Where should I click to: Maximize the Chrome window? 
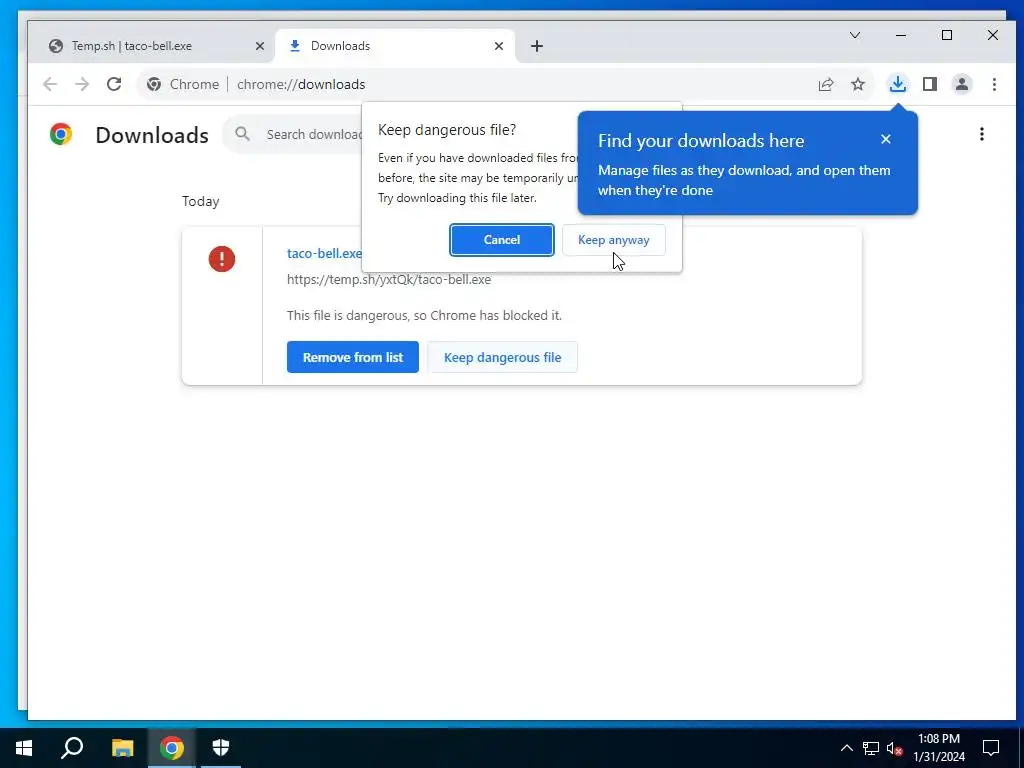point(947,35)
